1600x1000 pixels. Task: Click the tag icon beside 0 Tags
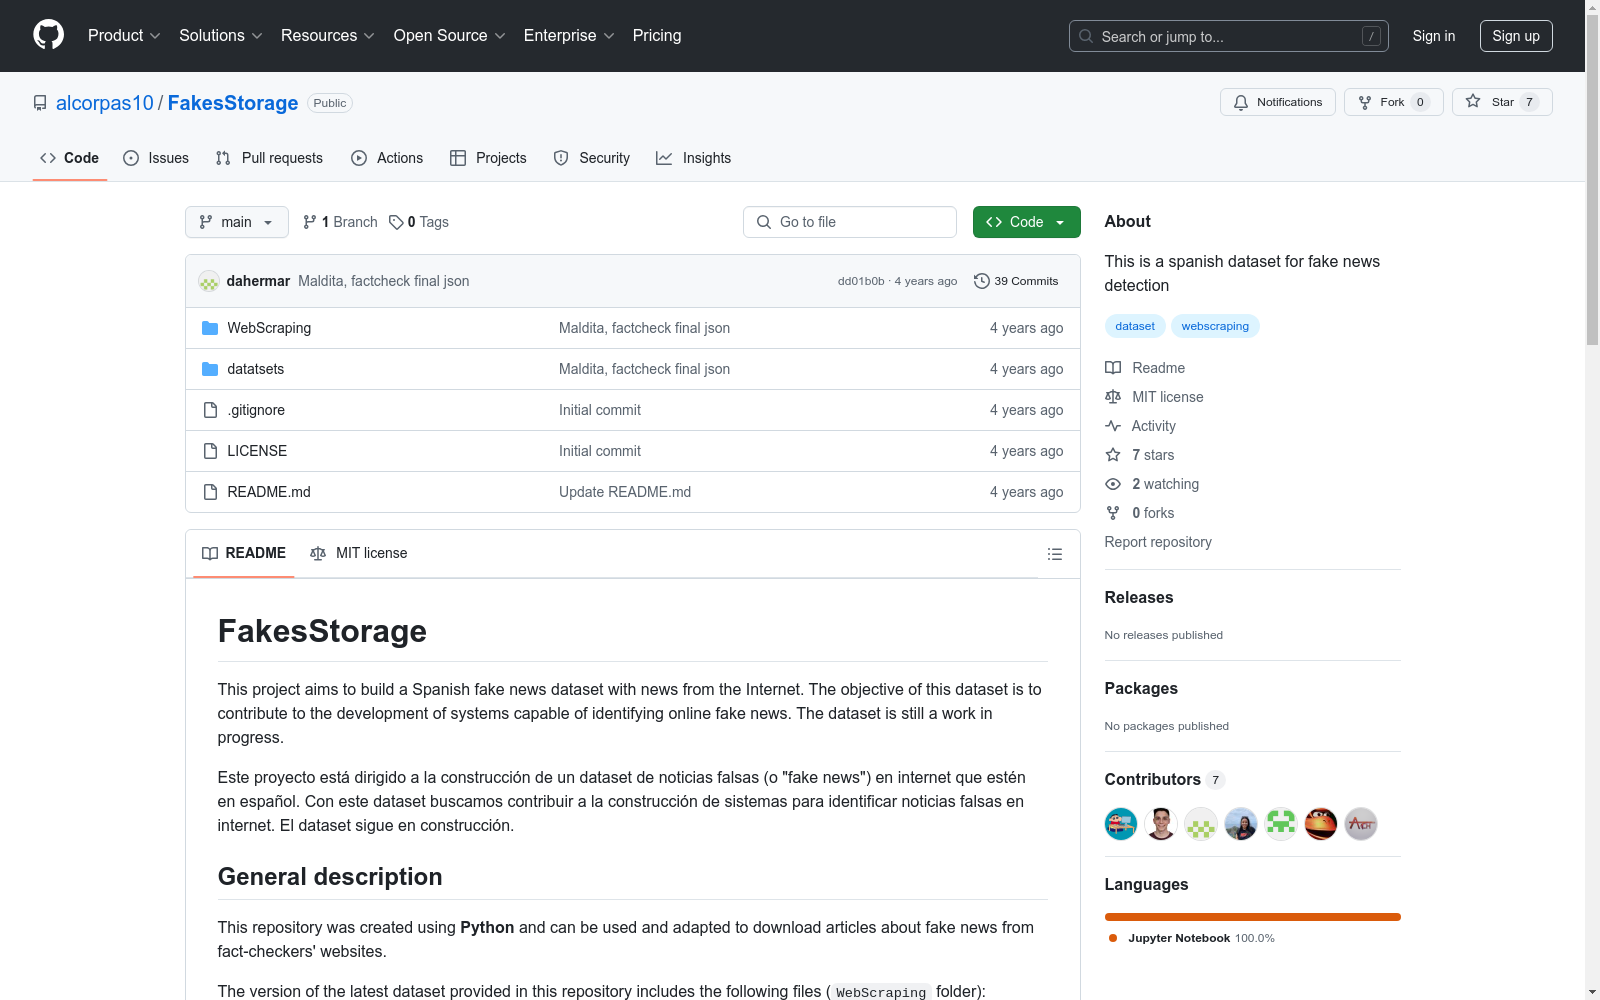pos(396,222)
